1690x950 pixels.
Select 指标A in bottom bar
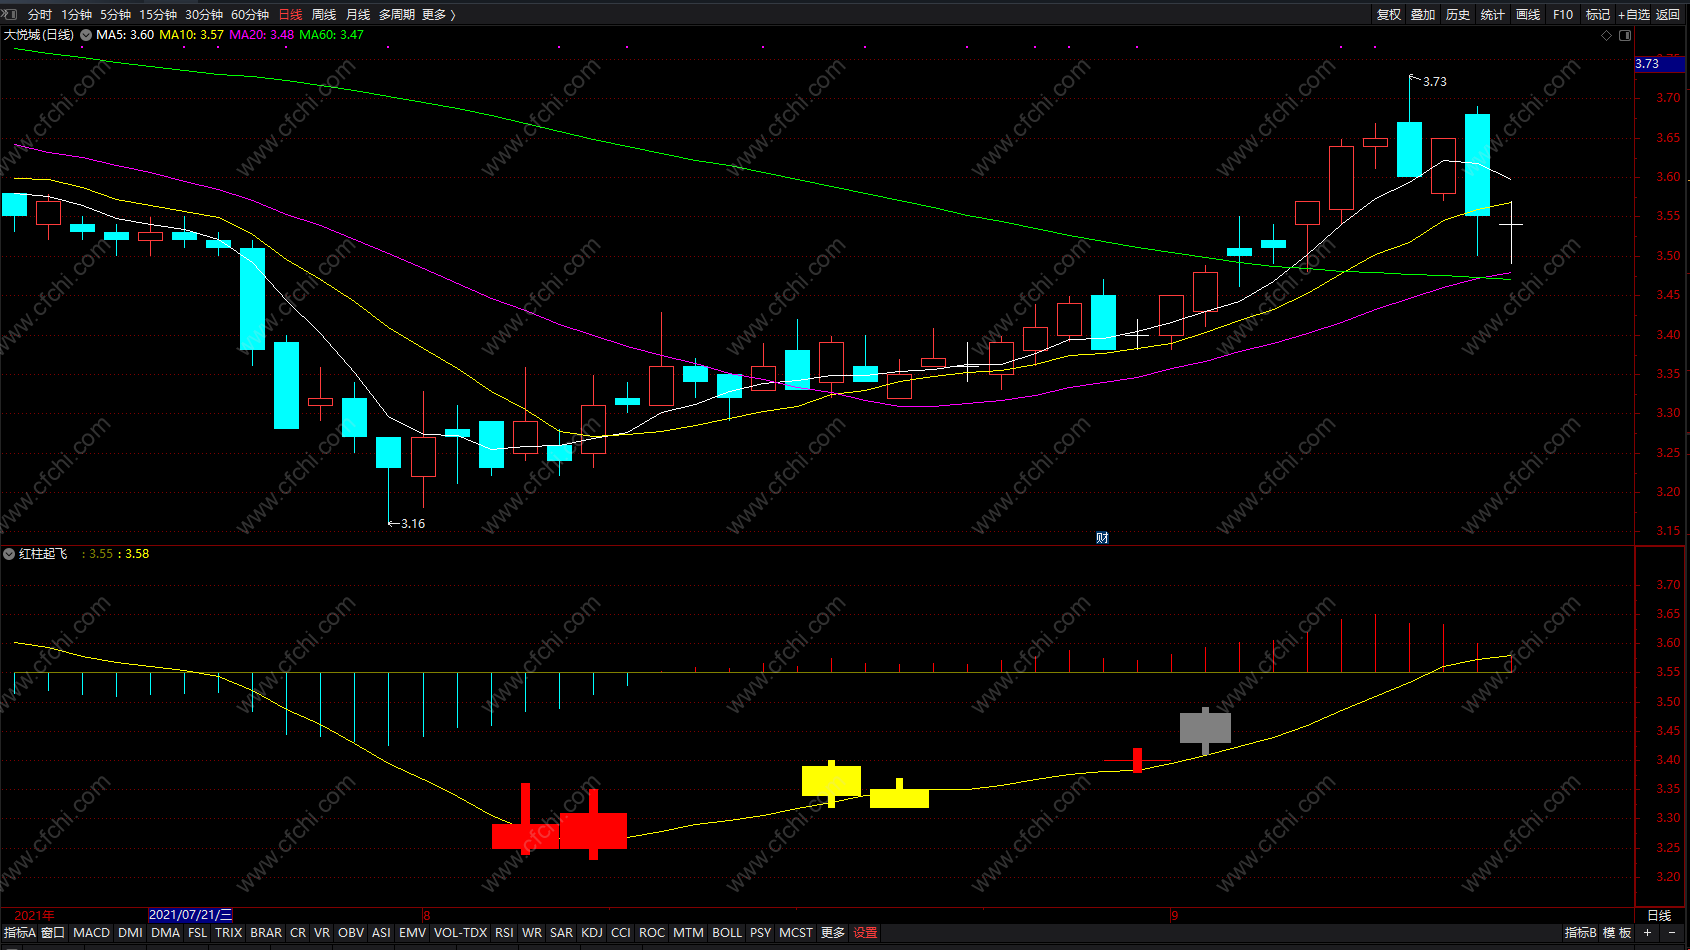click(19, 932)
